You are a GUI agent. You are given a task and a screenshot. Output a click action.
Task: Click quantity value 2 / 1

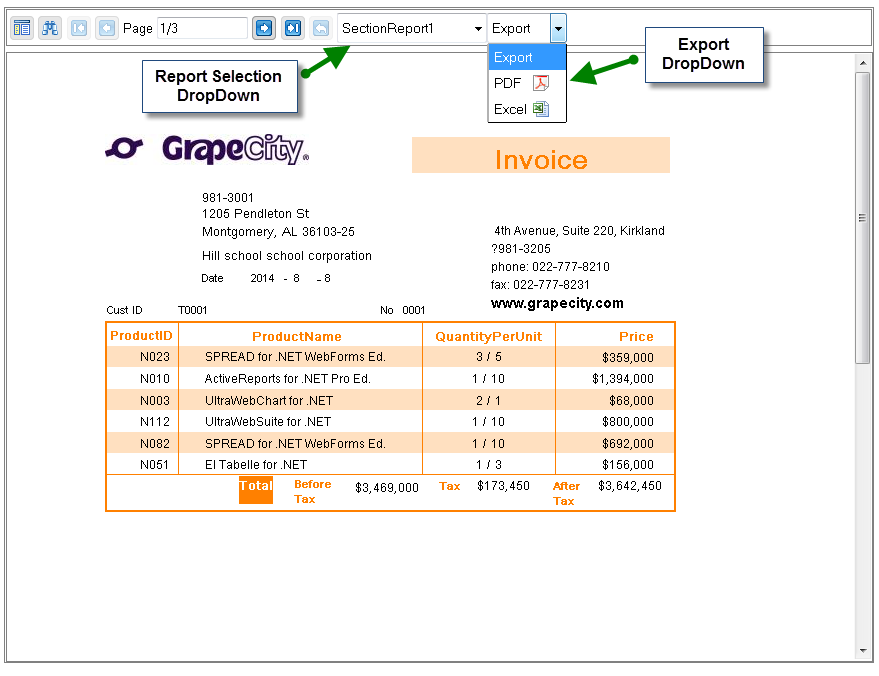click(488, 401)
